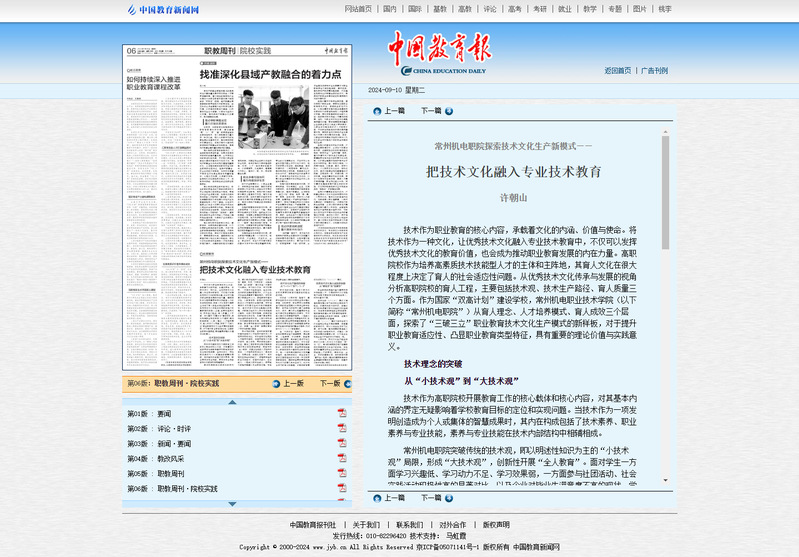Click the article scrollbar on right edge
This screenshot has height=557, width=799.
coord(665,300)
